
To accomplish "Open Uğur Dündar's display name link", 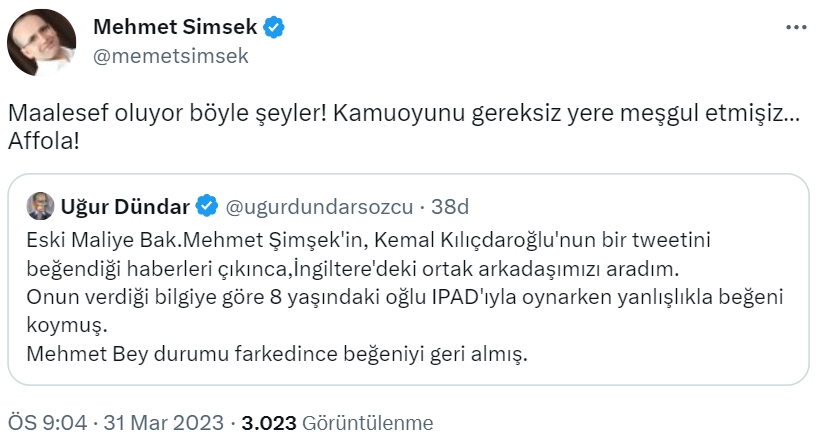I will coord(126,207).
